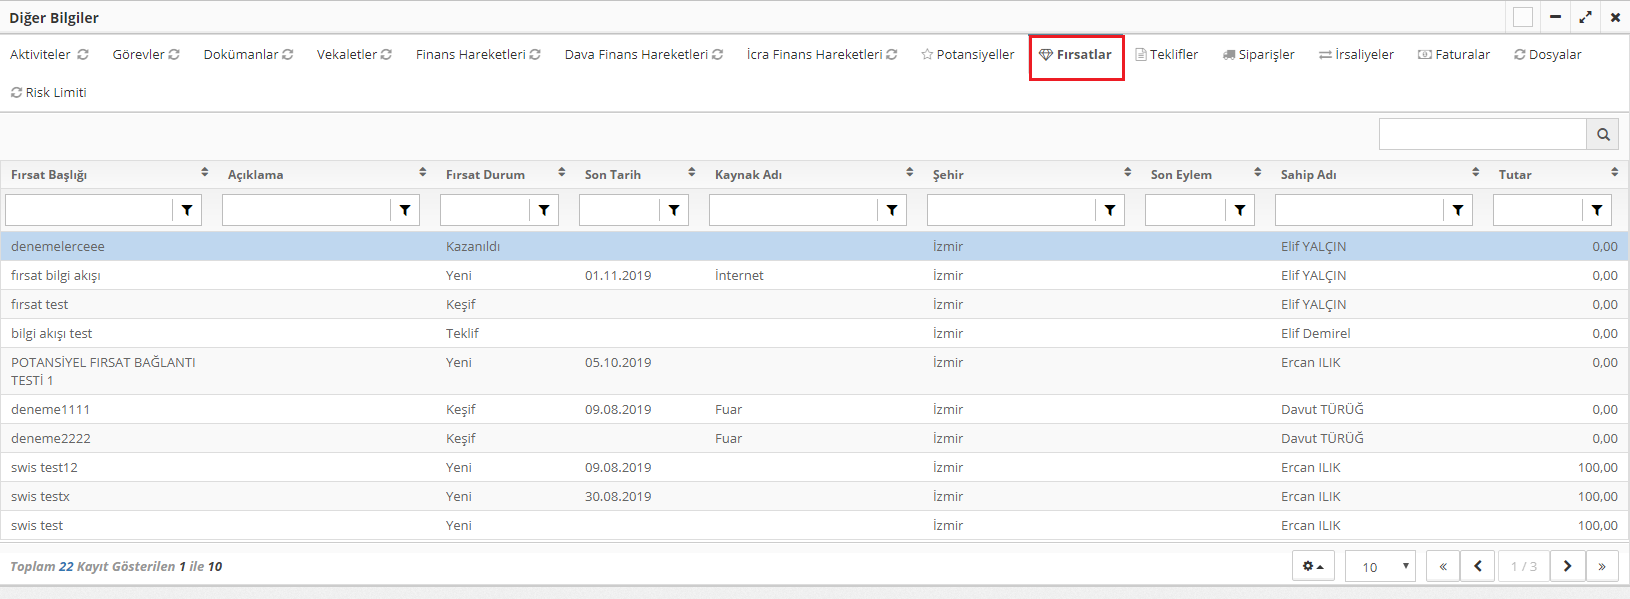Go to next page arrow
The image size is (1630, 599).
point(1567,566)
